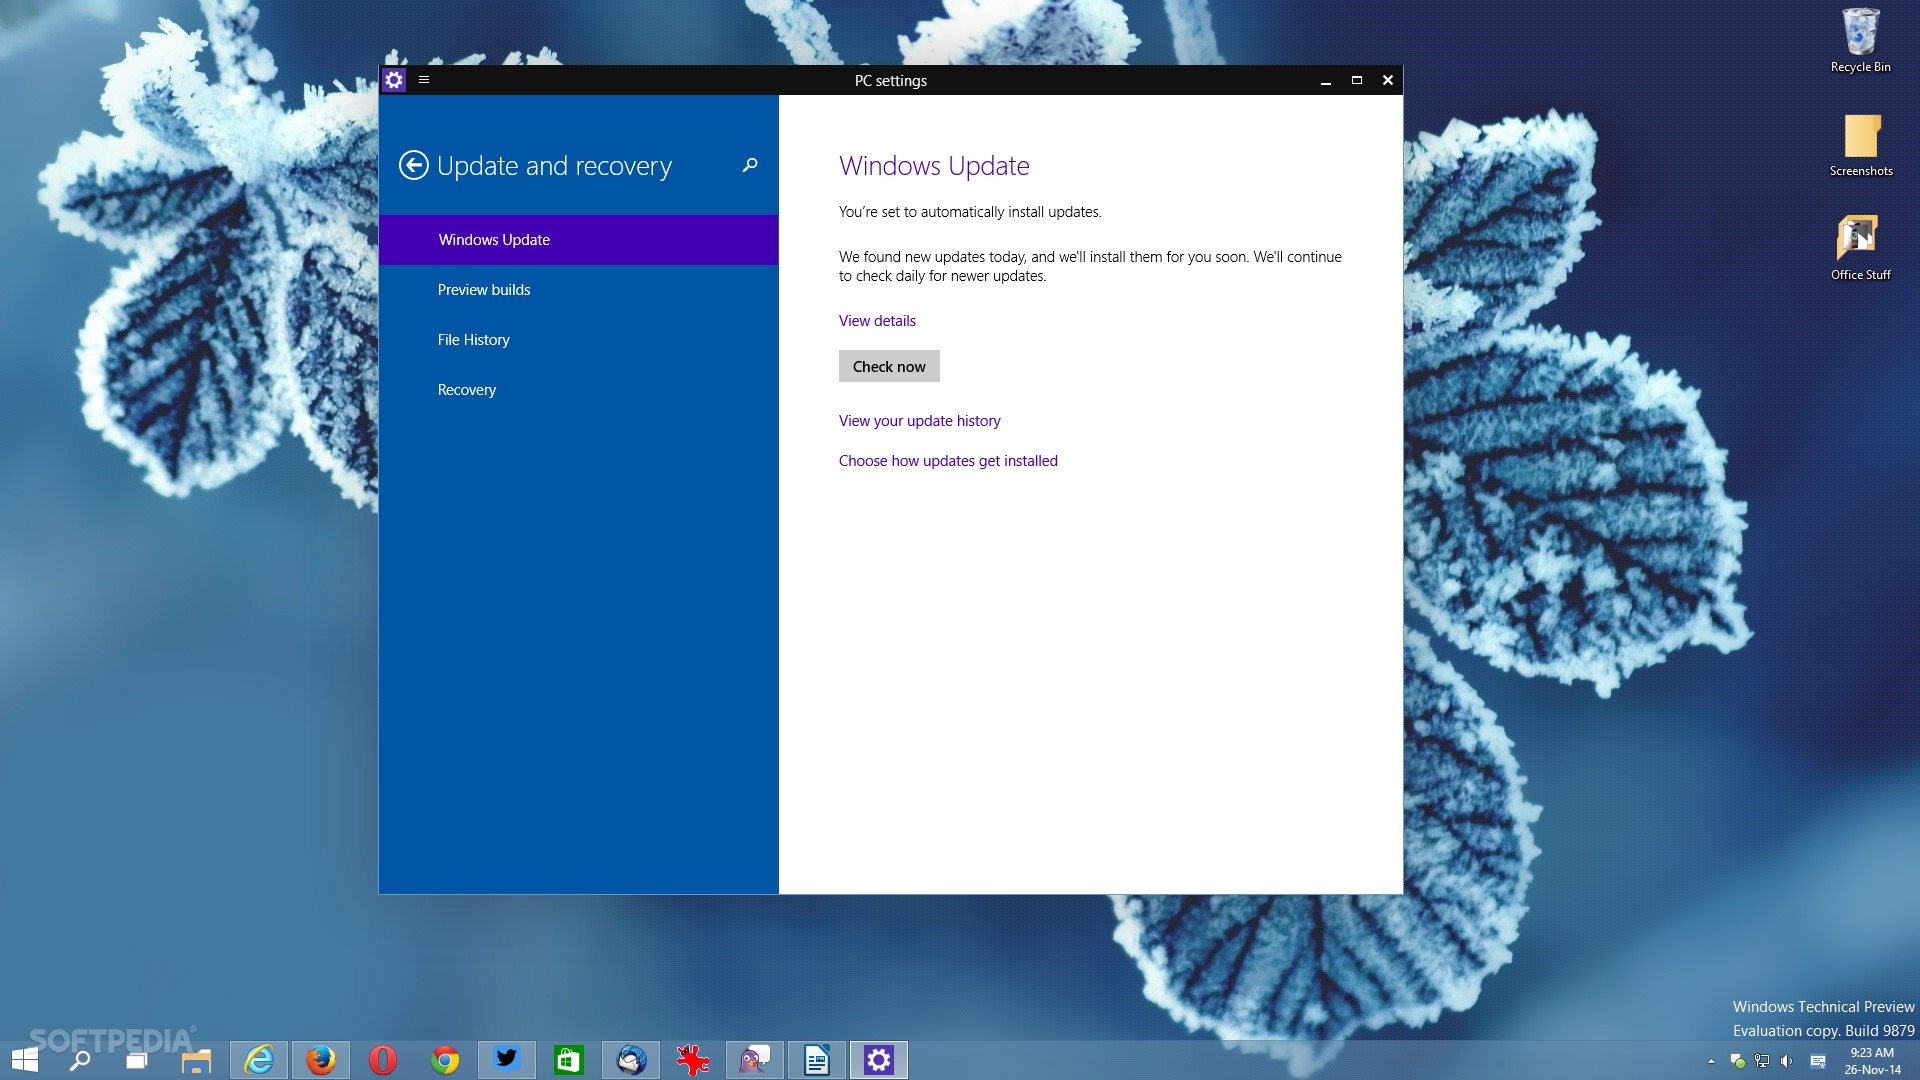Open Task View on the taskbar

tap(136, 1060)
